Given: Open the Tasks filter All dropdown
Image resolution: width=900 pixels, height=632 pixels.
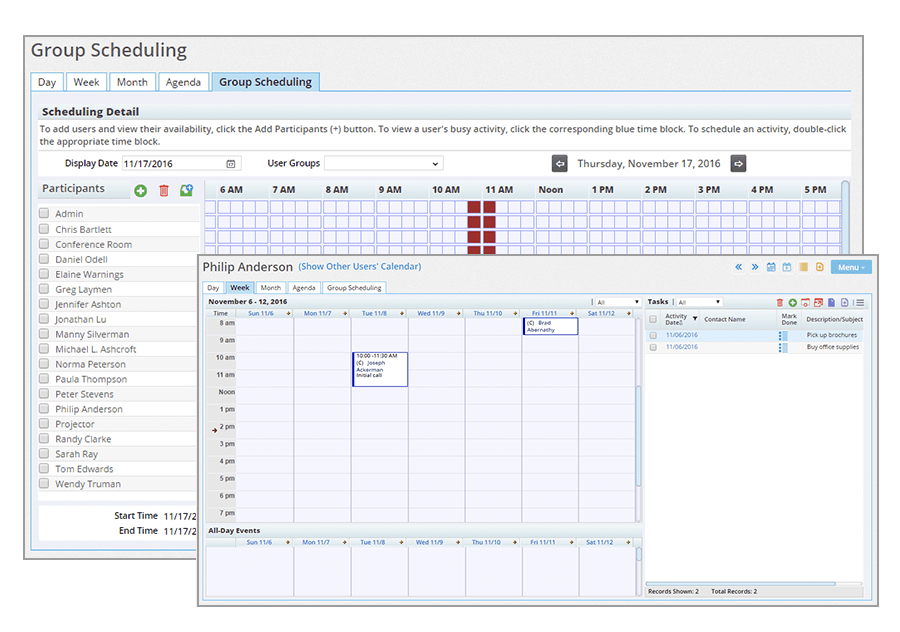Looking at the screenshot, I should click(698, 302).
